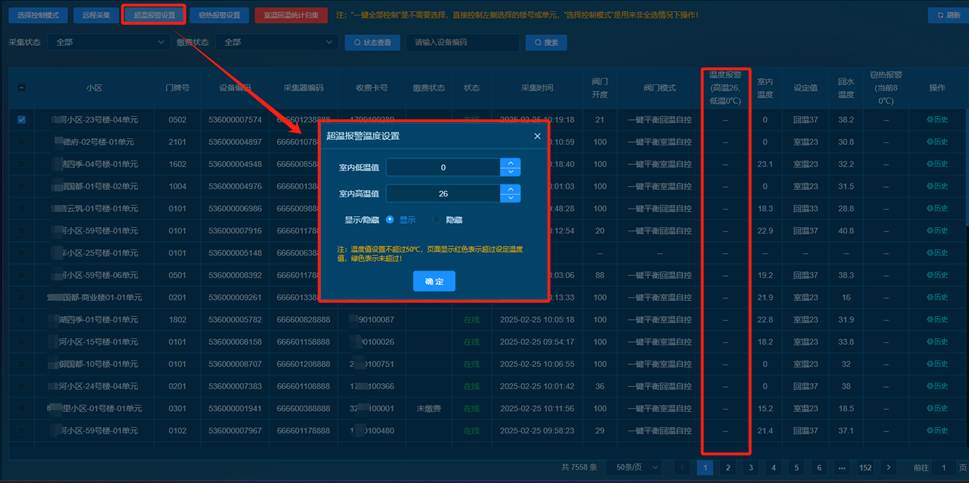
Task: Open the 超温报警设置 tab button
Action: [155, 15]
